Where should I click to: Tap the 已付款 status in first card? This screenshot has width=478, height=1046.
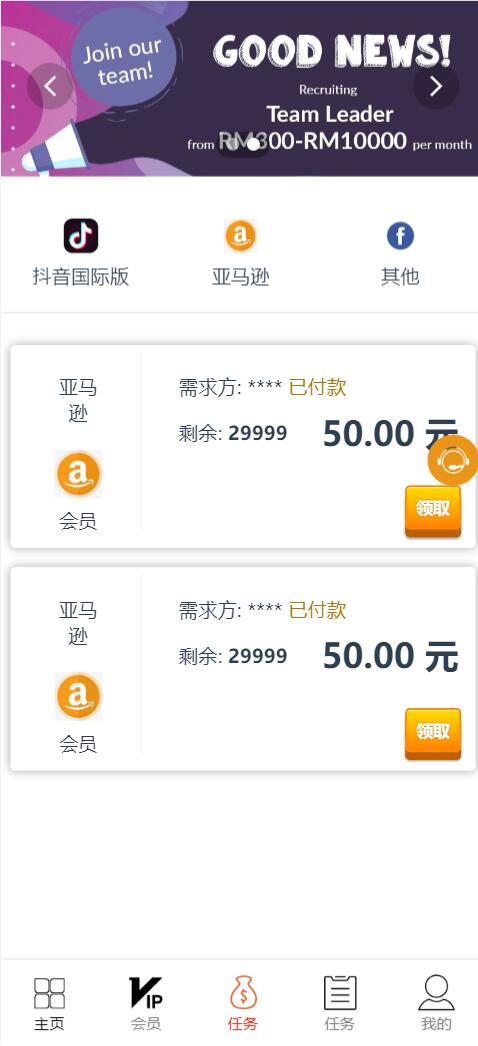click(x=317, y=387)
